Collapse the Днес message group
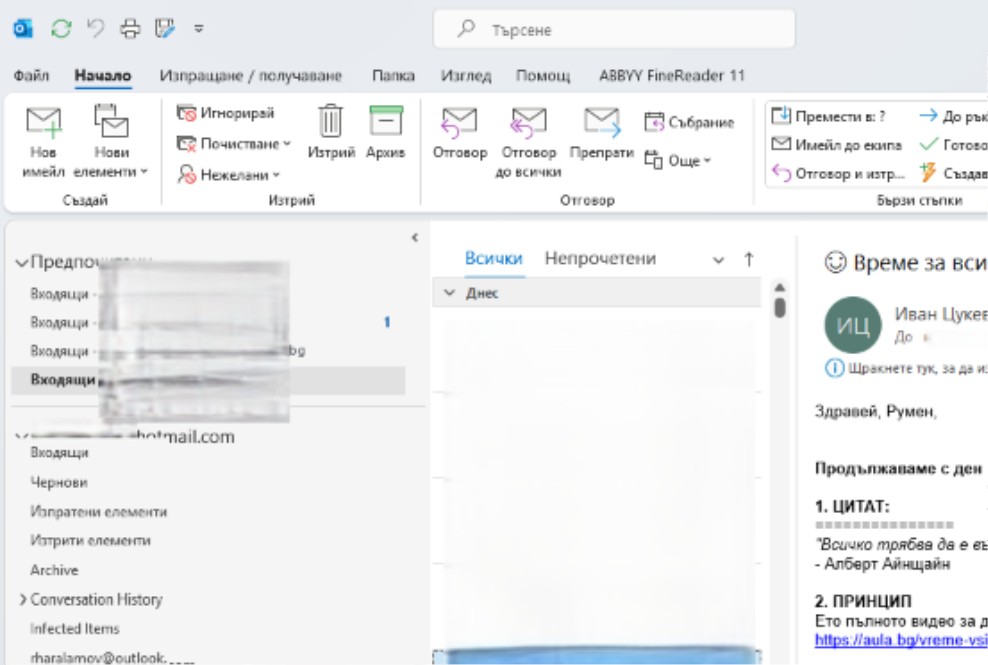This screenshot has width=988, height=665. pyautogui.click(x=449, y=292)
